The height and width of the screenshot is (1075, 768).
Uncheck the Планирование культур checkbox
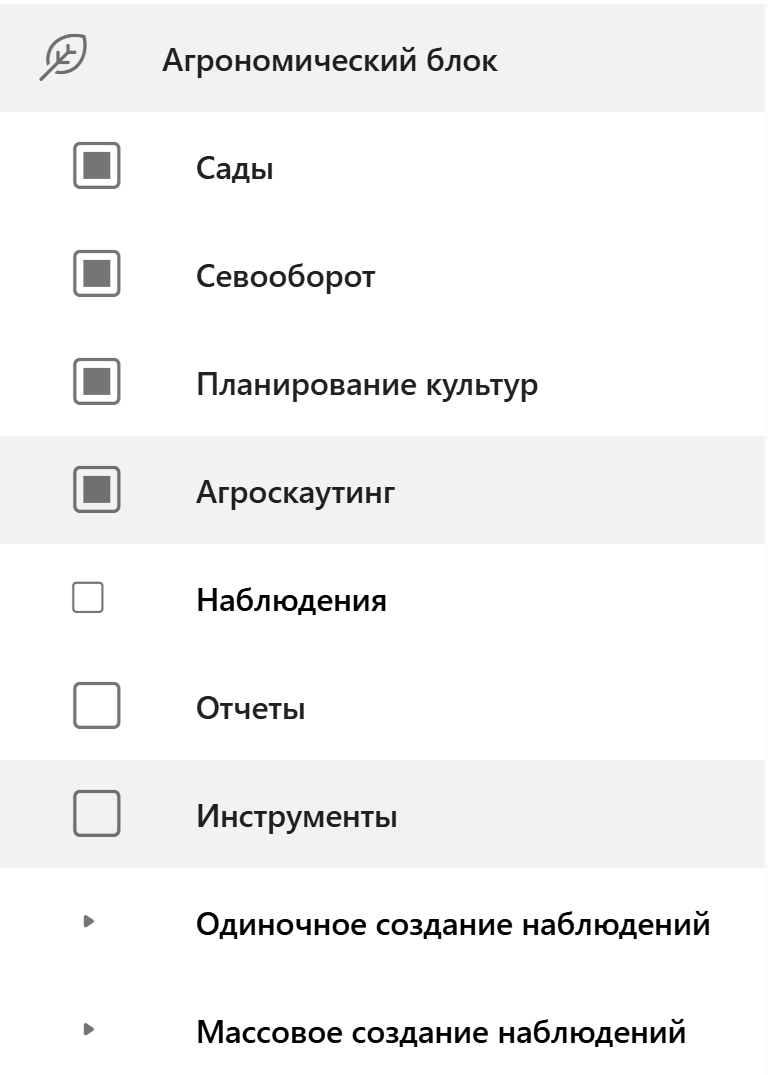97,382
